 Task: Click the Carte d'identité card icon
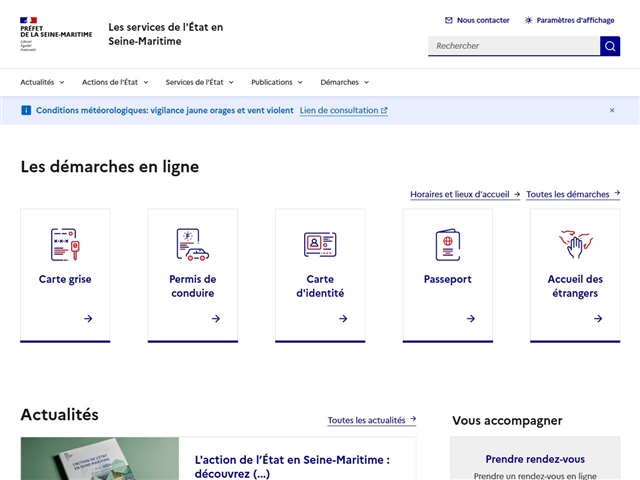[x=320, y=244]
